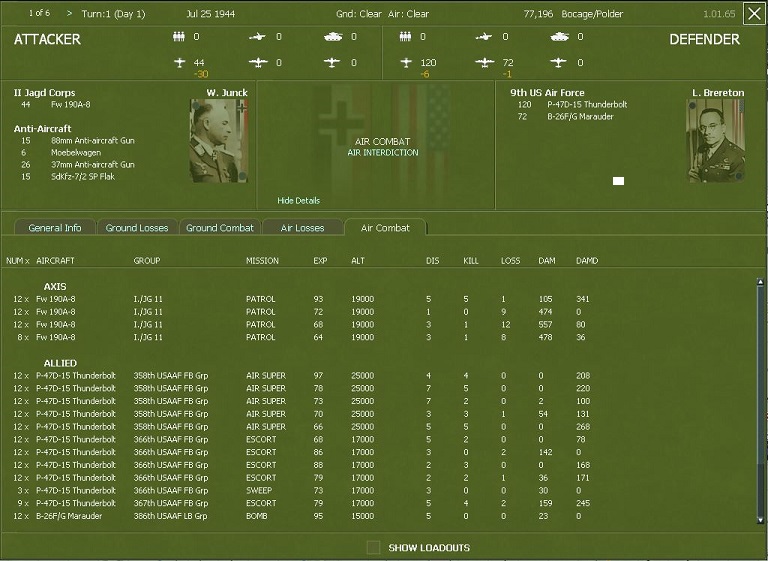Click Bocage/Polder terrain label
Viewport: 768px width, 561px height.
tap(592, 14)
